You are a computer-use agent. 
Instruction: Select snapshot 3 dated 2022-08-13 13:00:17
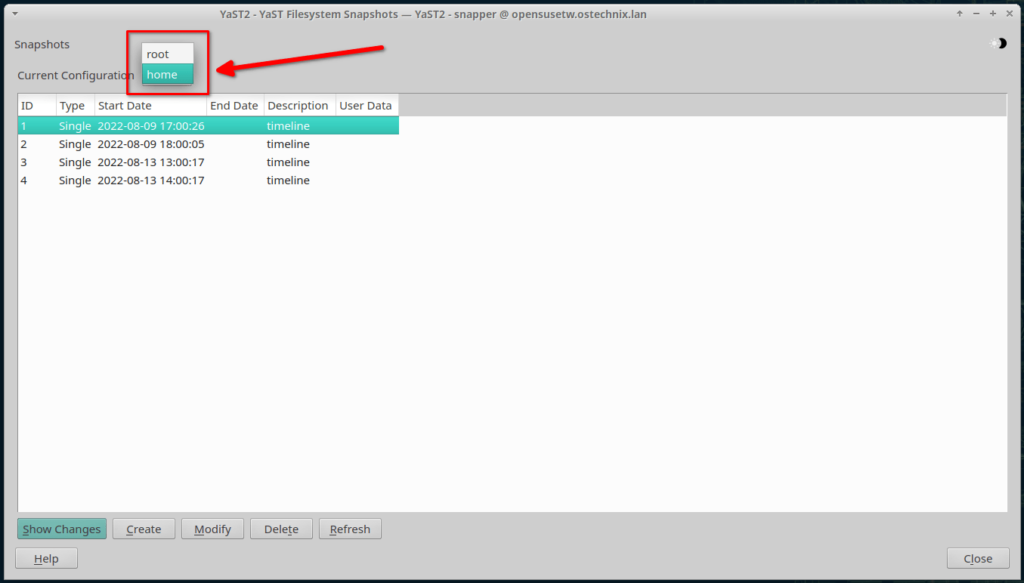150,162
